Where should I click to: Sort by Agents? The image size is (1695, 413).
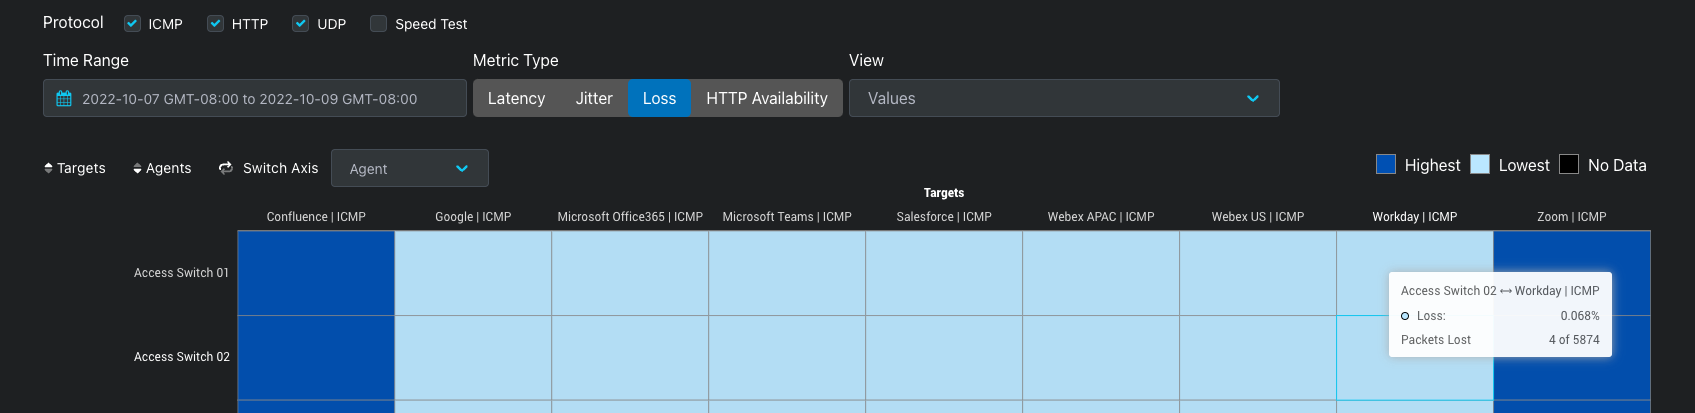(x=162, y=168)
